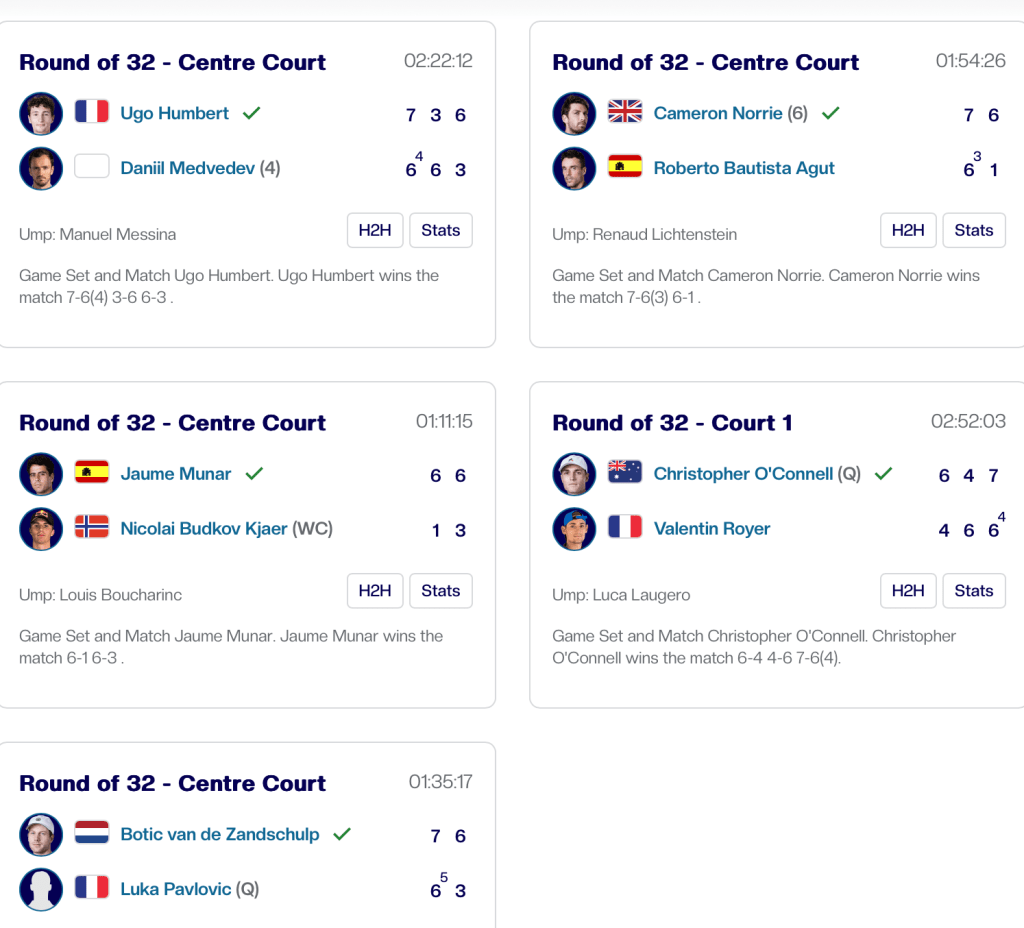Click the Spanish flag next to Jaume Munar
1024x928 pixels.
(91, 473)
